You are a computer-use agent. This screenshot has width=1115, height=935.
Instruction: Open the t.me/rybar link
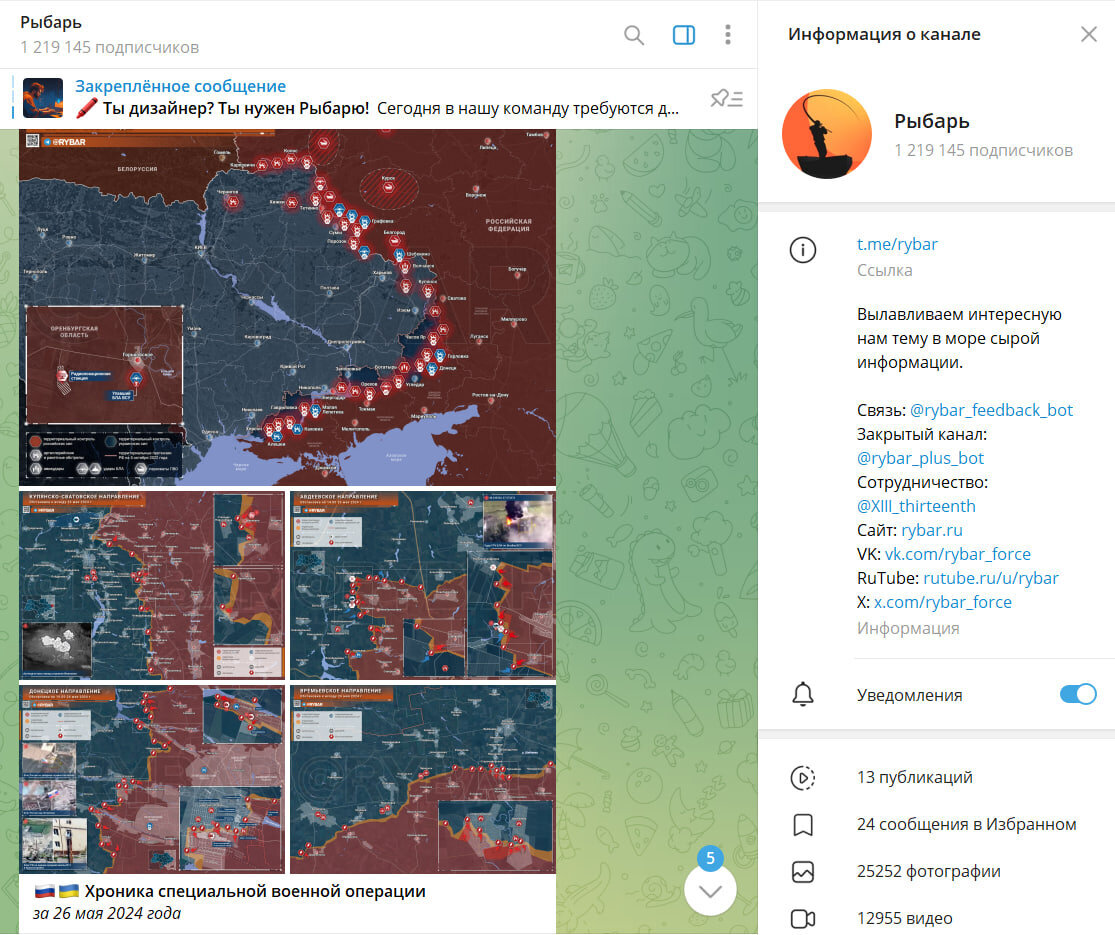tap(897, 244)
